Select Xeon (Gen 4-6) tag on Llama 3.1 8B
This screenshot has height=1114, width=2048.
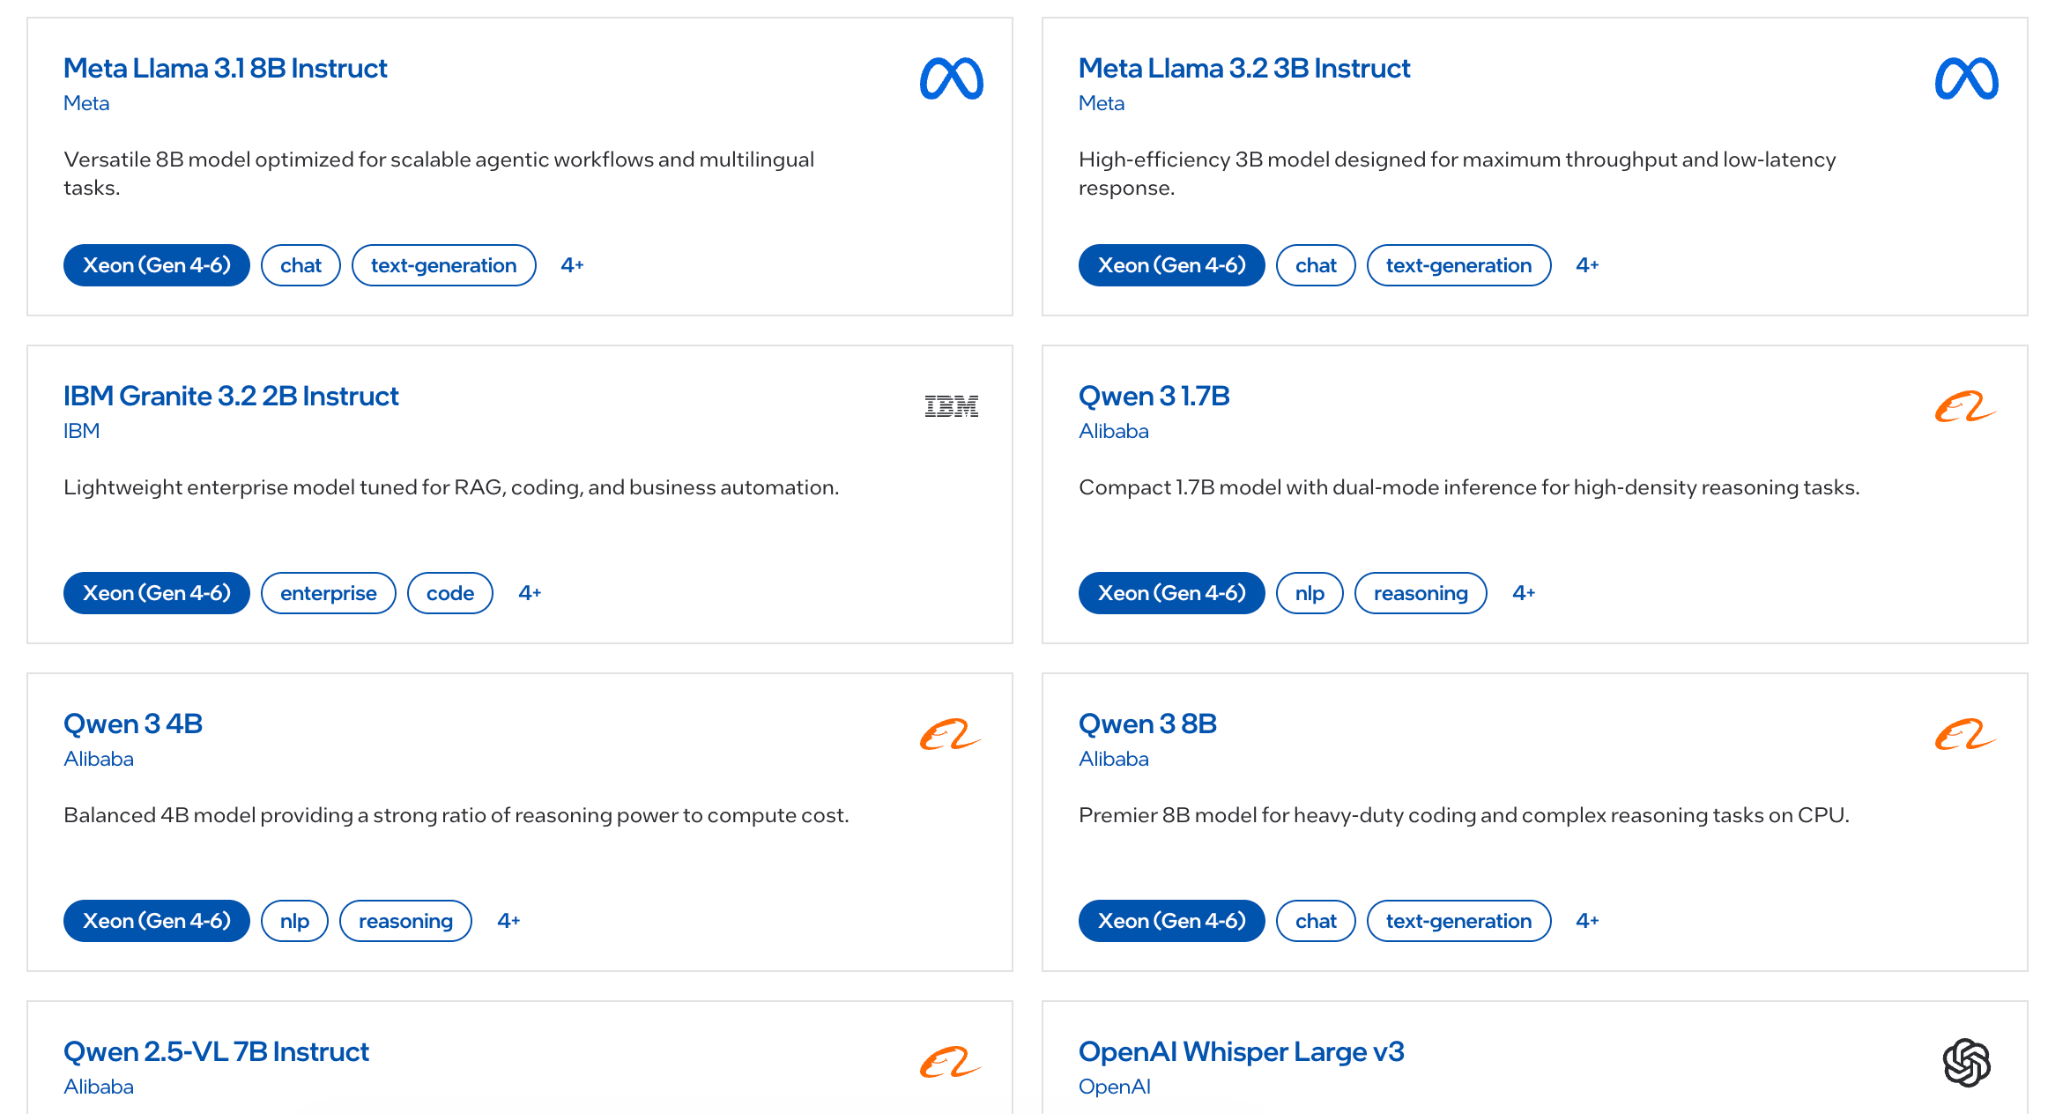coord(157,265)
